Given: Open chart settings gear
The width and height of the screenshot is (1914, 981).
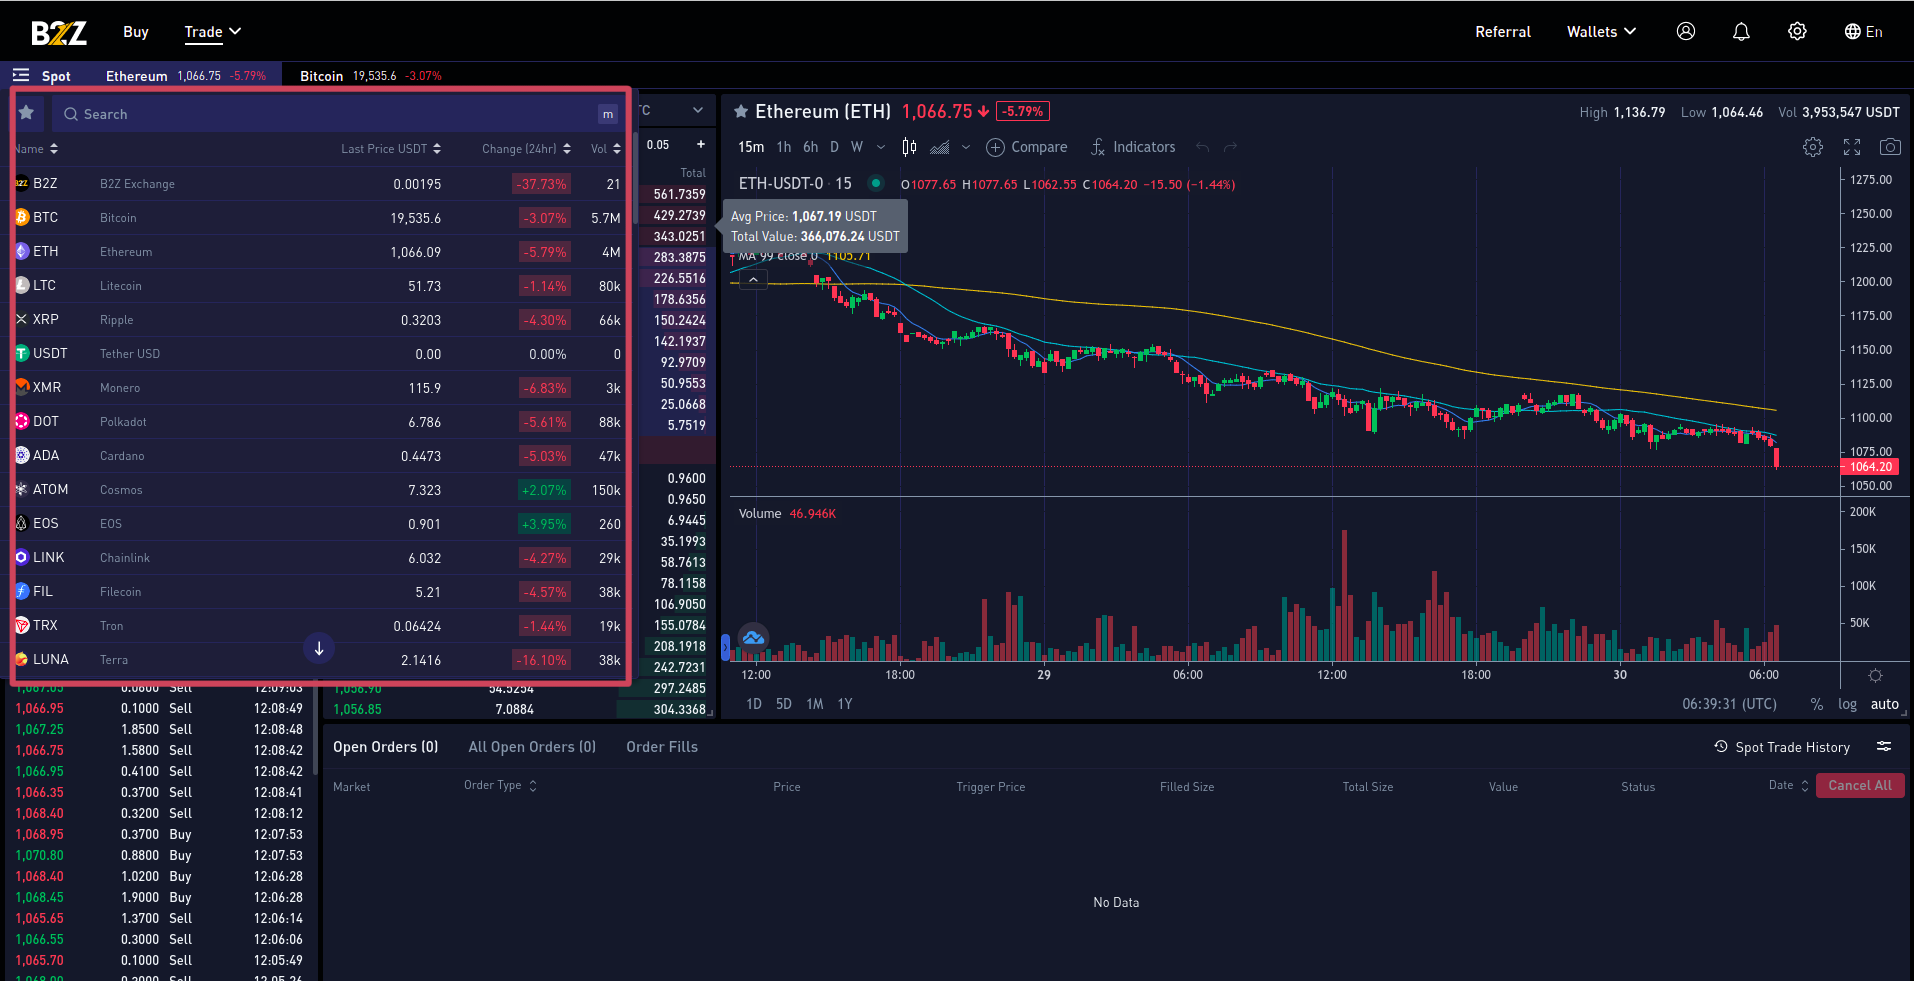Looking at the screenshot, I should [1813, 147].
